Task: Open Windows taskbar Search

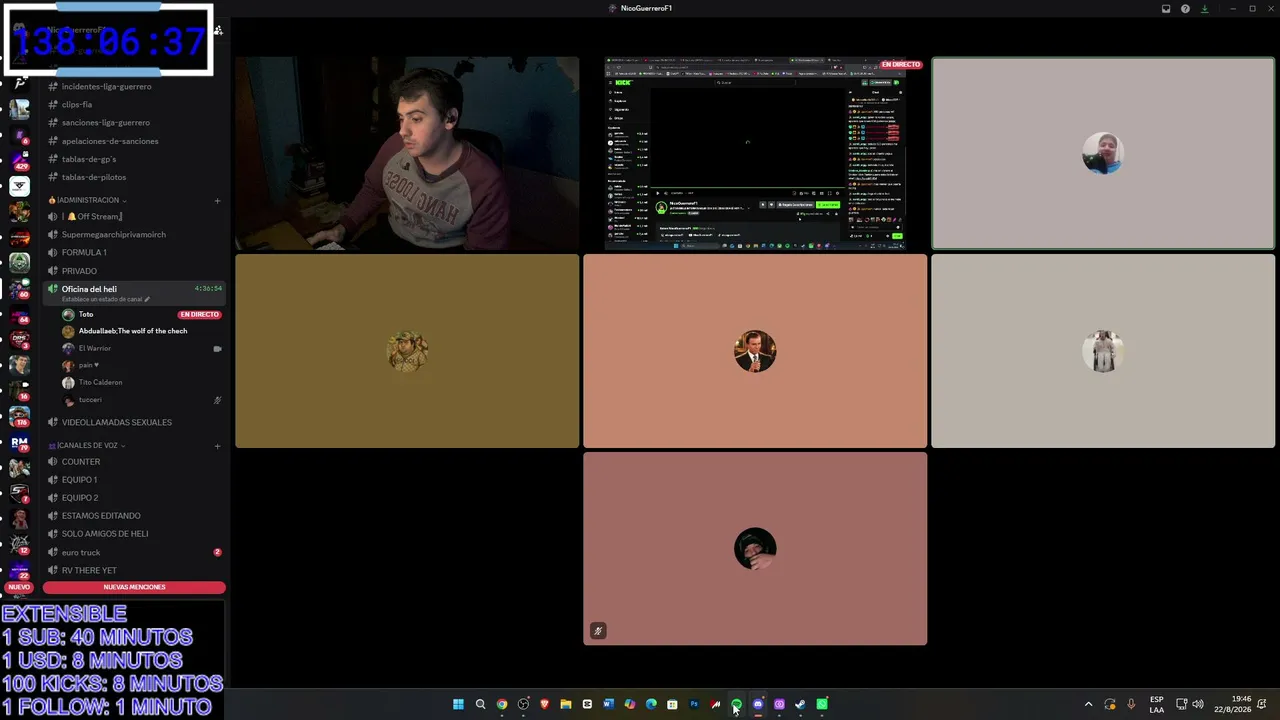Action: tap(480, 704)
